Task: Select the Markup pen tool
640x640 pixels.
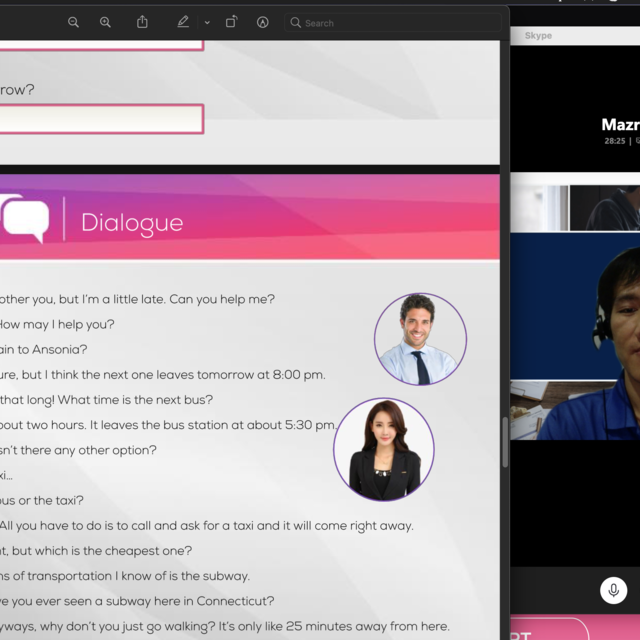Action: 183,22
